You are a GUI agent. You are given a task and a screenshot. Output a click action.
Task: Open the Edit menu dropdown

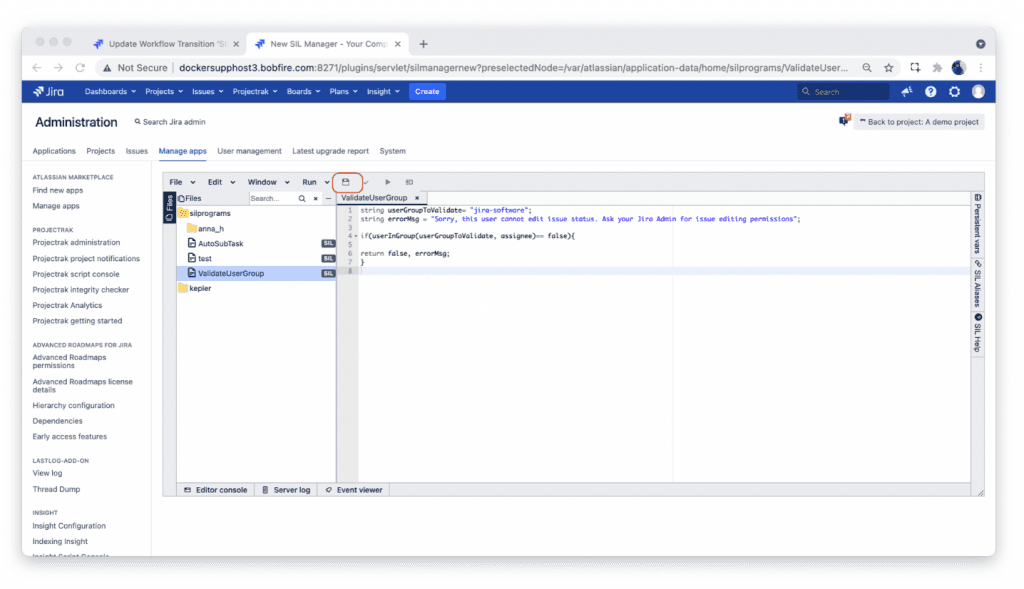click(221, 182)
